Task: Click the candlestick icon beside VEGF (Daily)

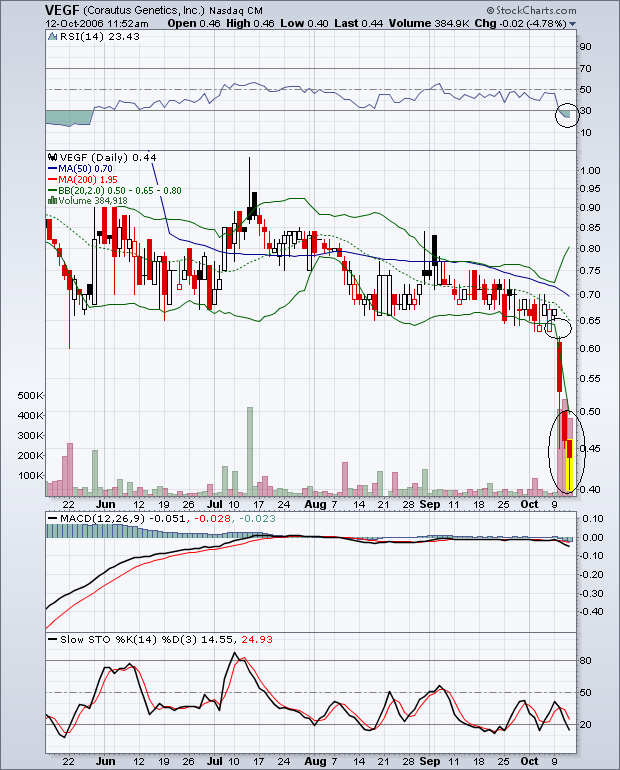Action: 53,158
